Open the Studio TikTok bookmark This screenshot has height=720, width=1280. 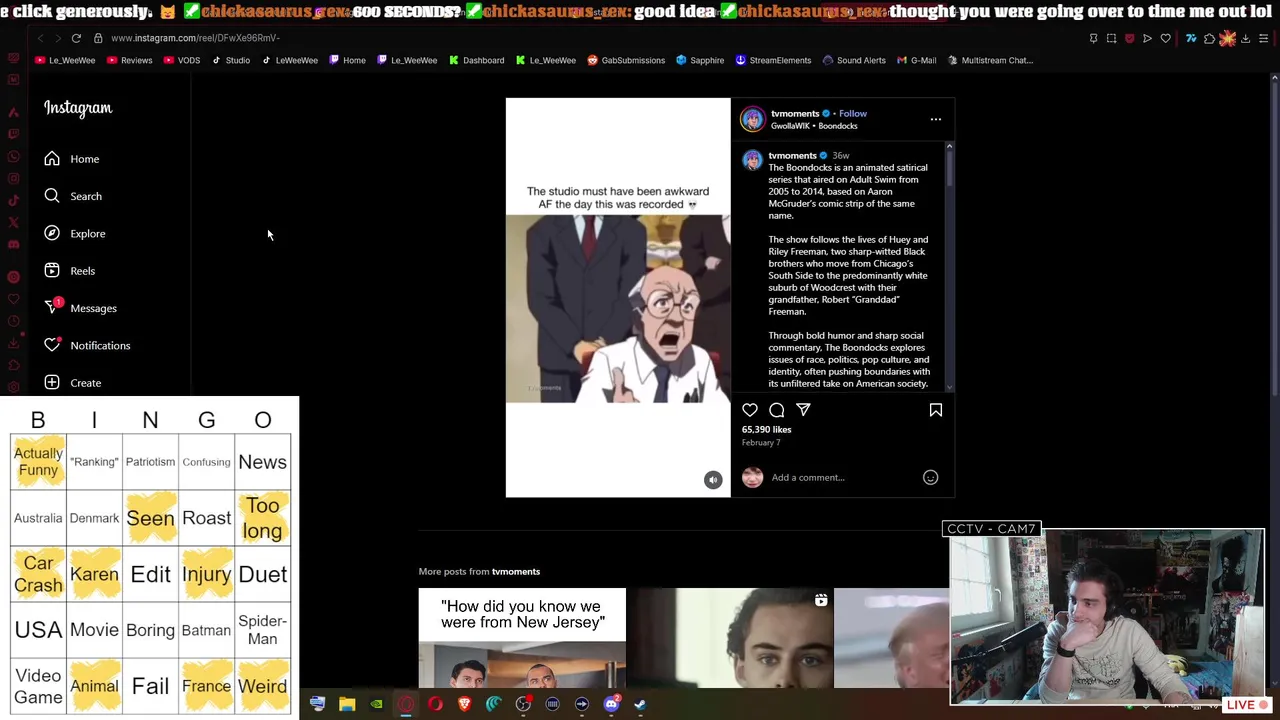point(230,60)
